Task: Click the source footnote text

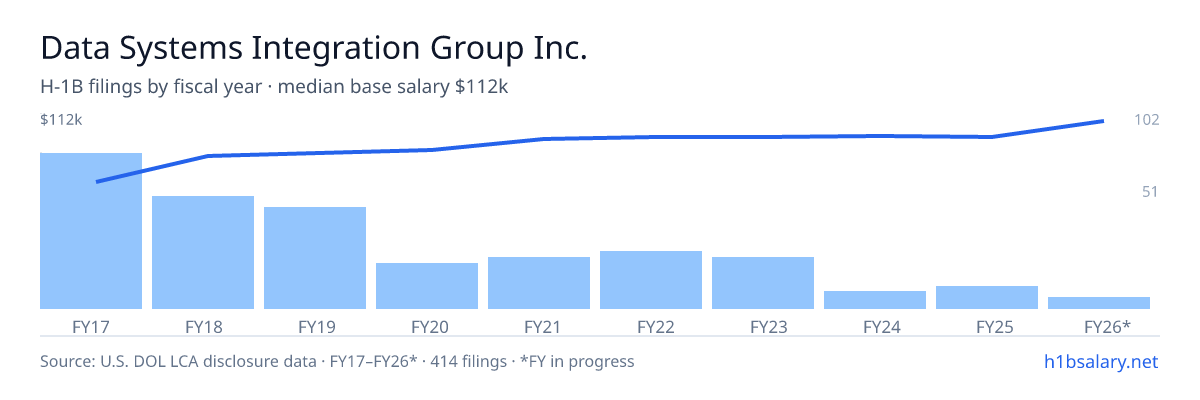Action: 337,361
